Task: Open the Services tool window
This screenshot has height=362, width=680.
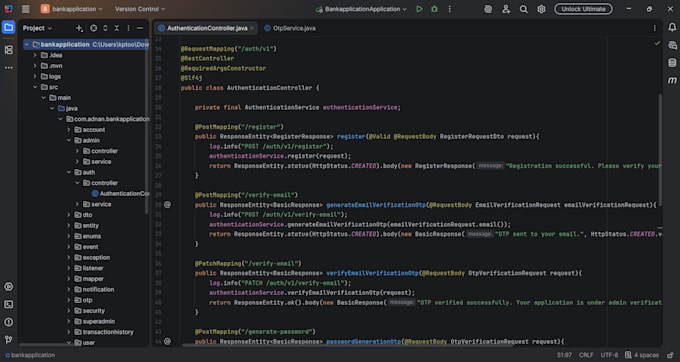Action: point(8,287)
